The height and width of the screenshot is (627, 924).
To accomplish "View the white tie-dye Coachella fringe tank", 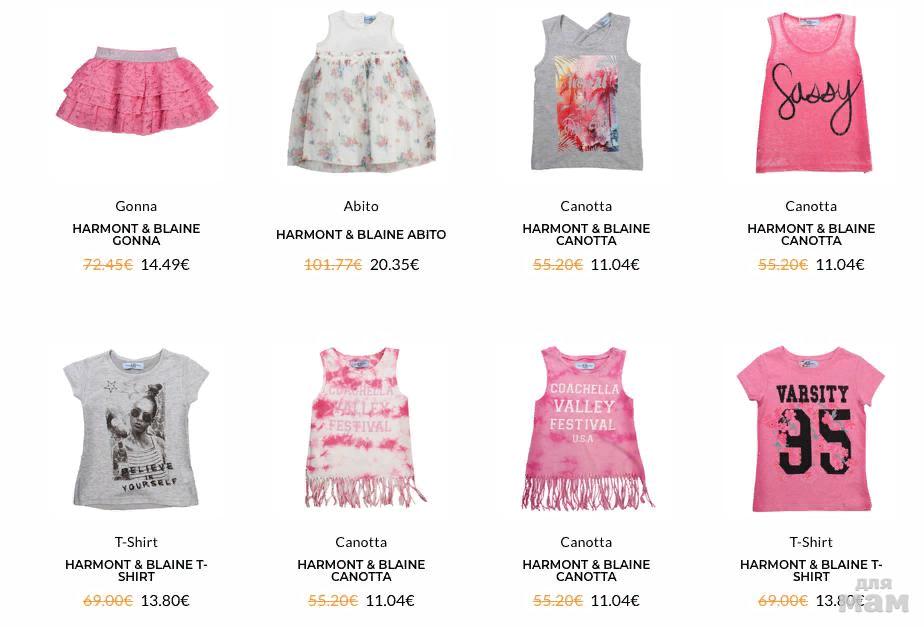I will coord(362,427).
